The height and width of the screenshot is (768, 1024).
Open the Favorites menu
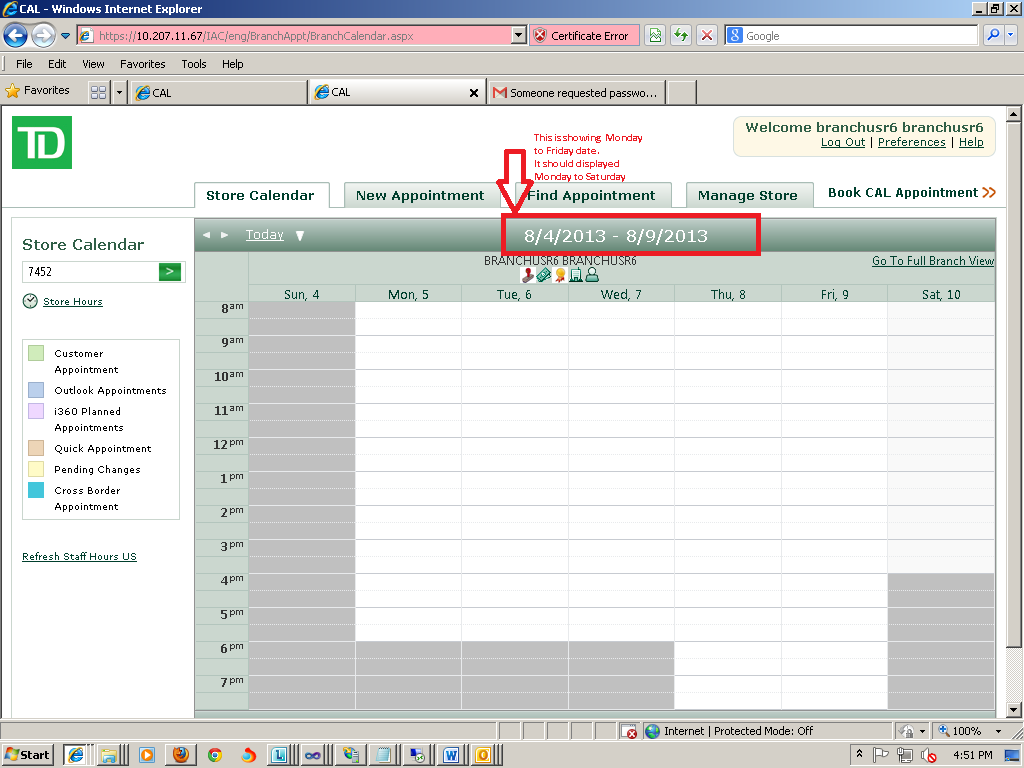pyautogui.click(x=142, y=64)
